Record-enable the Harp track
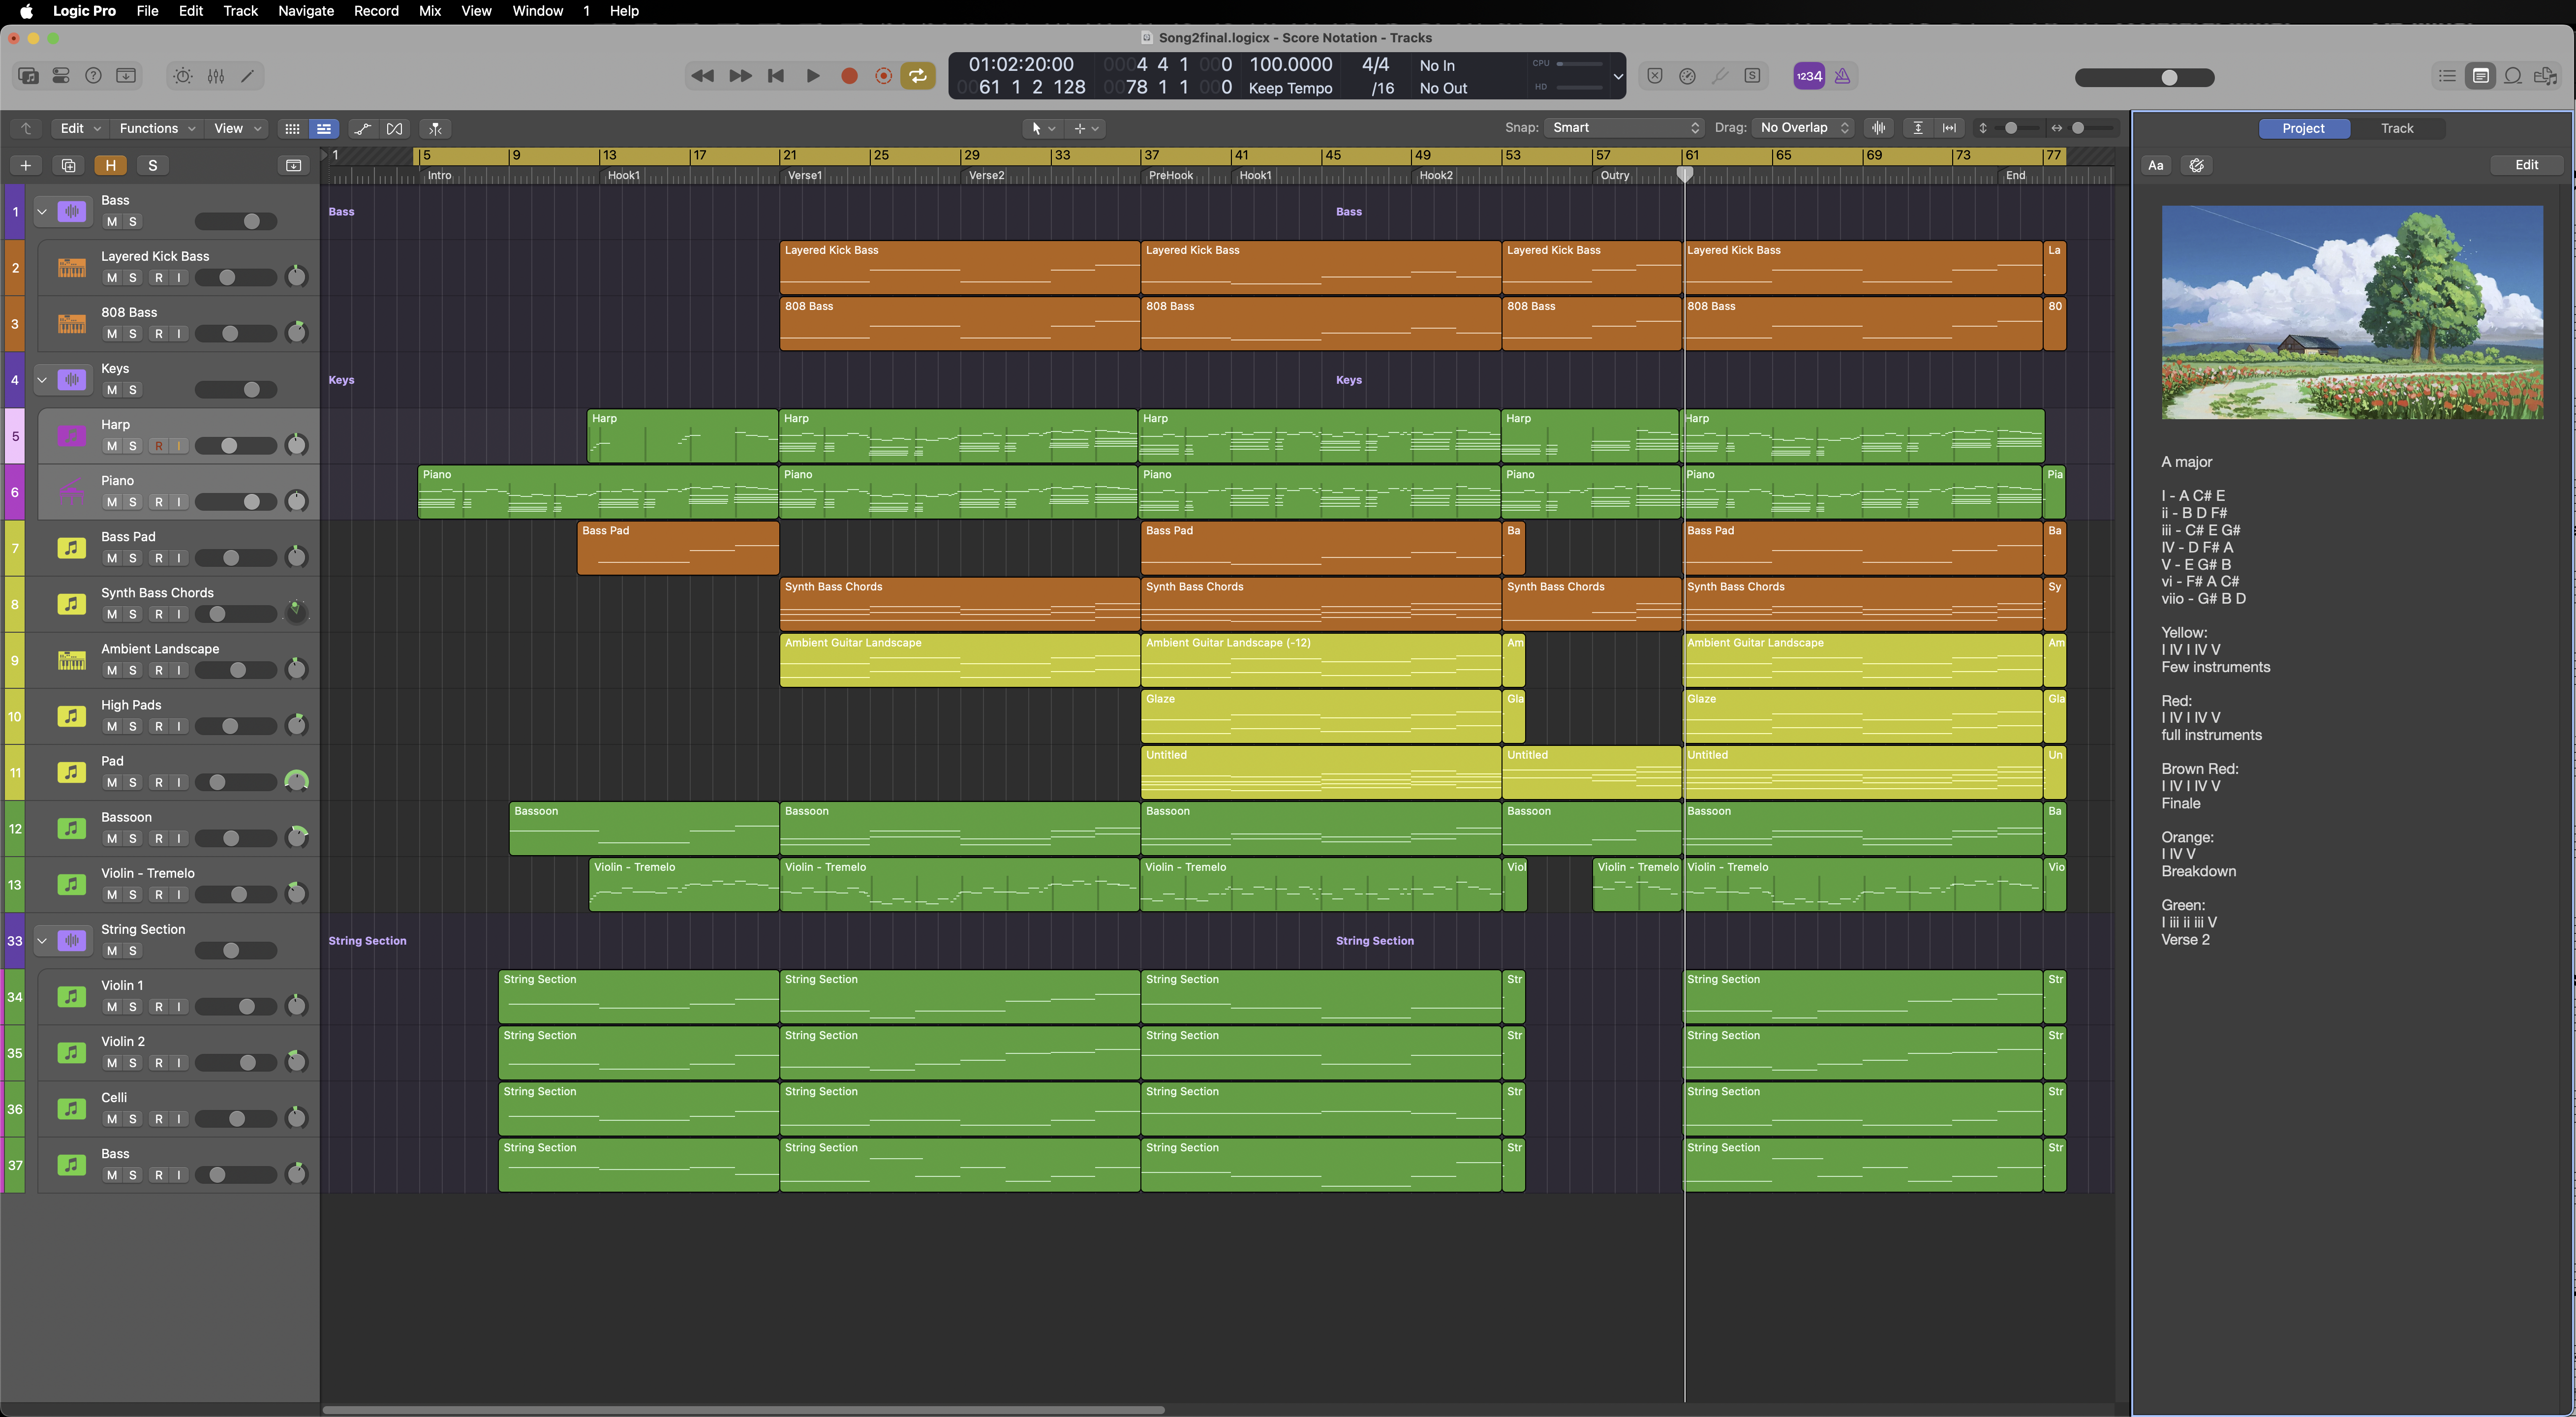 (x=159, y=446)
